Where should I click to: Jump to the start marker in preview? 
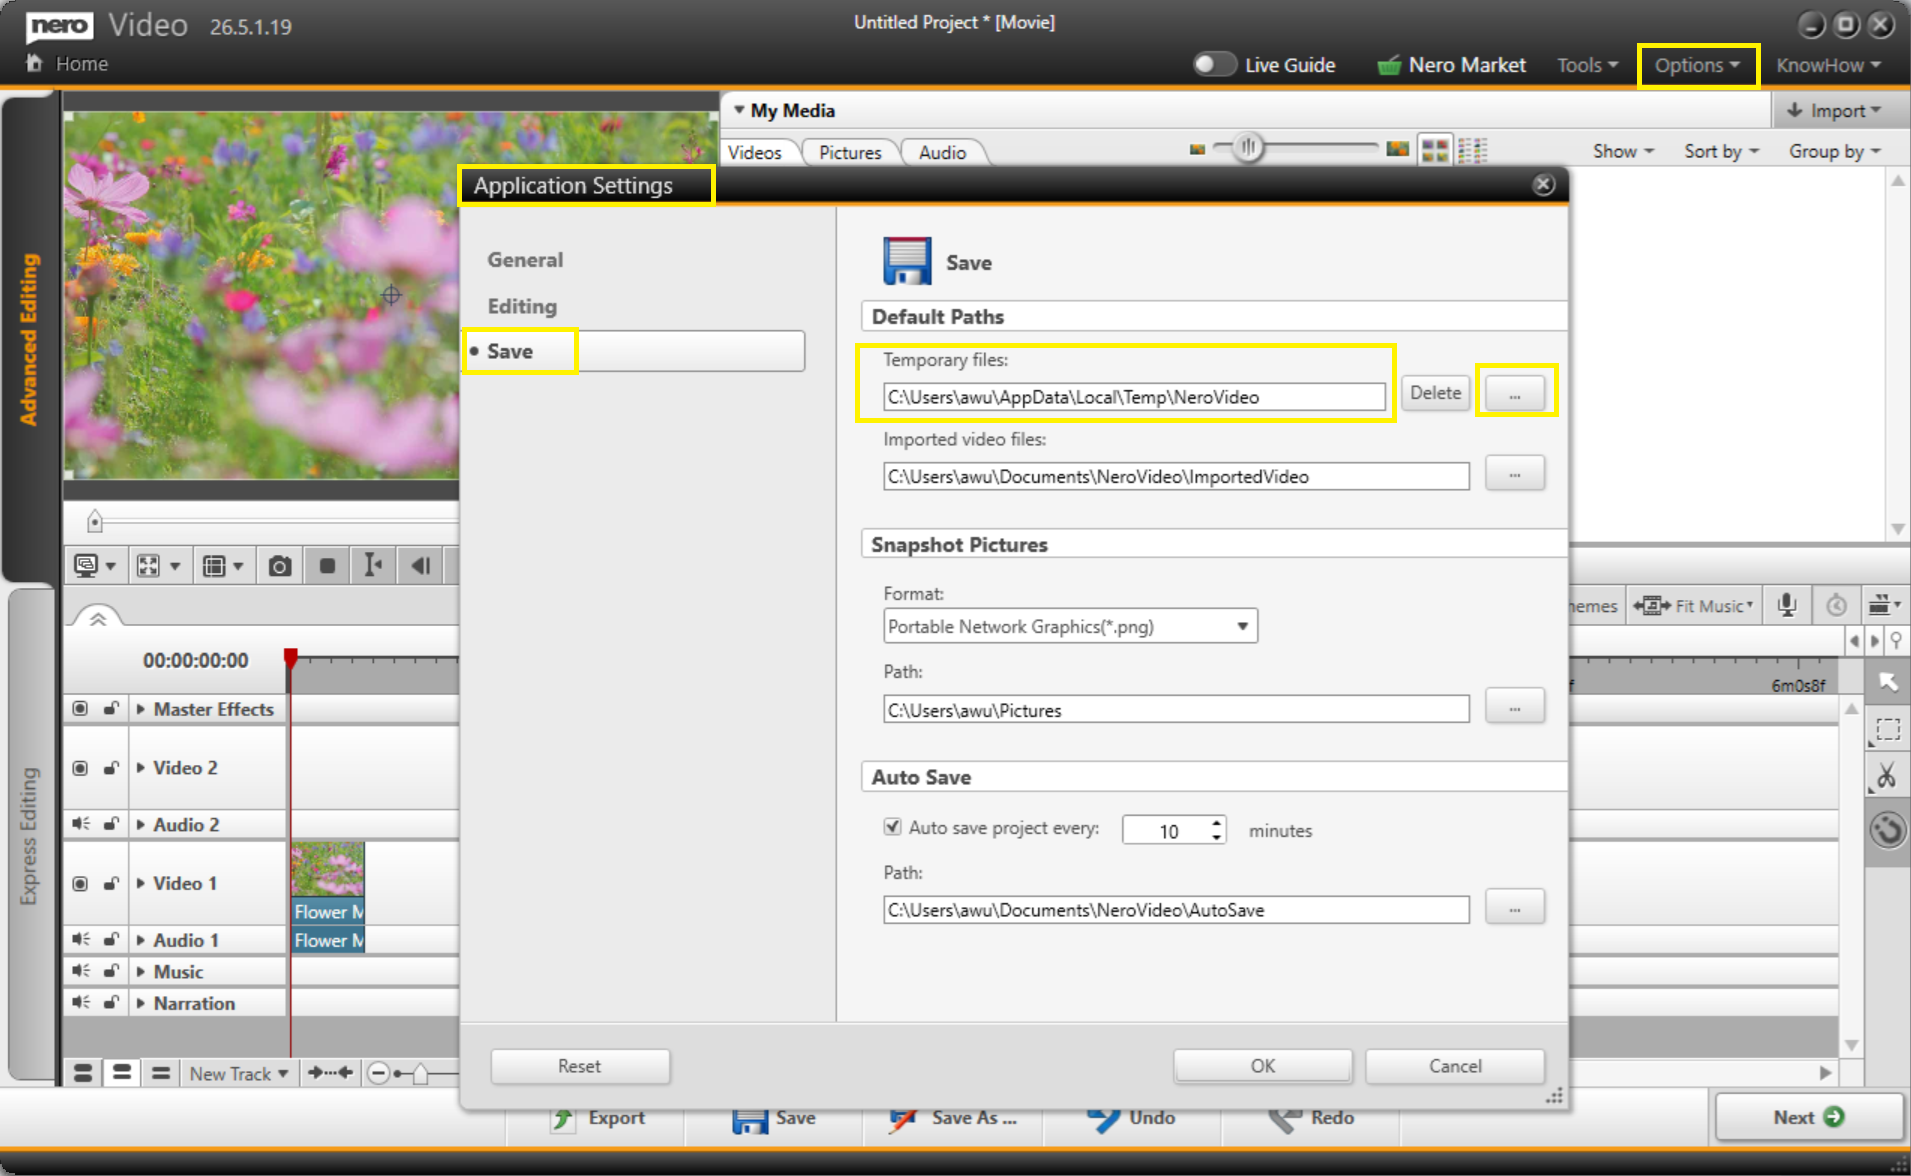373,566
